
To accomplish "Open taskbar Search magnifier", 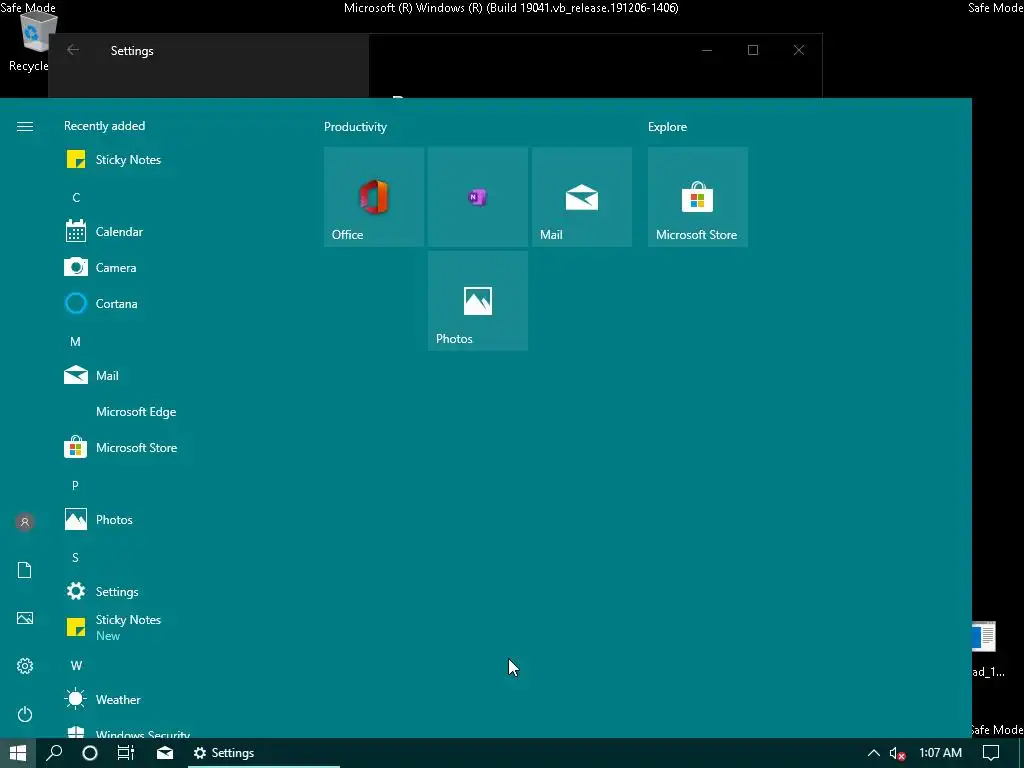I will (x=54, y=753).
